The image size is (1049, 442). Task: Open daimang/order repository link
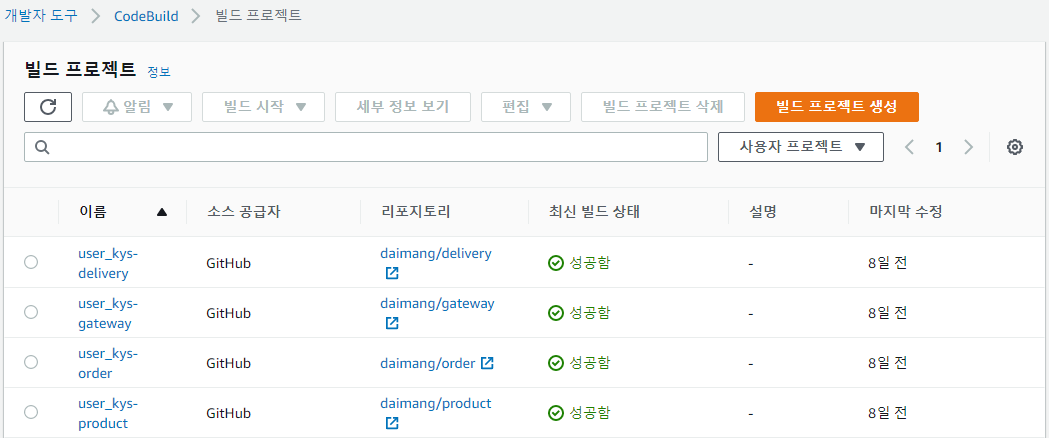tap(427, 363)
